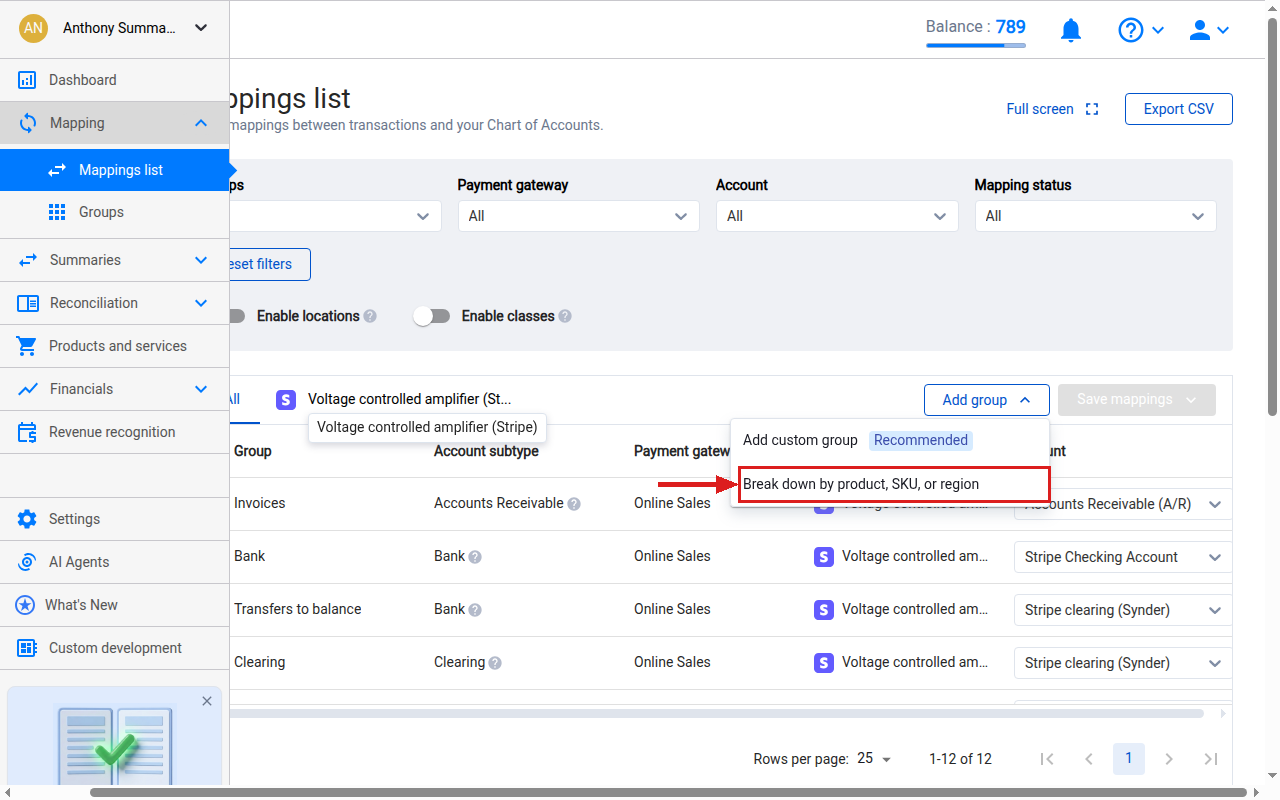
Task: Click the Mappings list arrows icon
Action: click(x=58, y=170)
